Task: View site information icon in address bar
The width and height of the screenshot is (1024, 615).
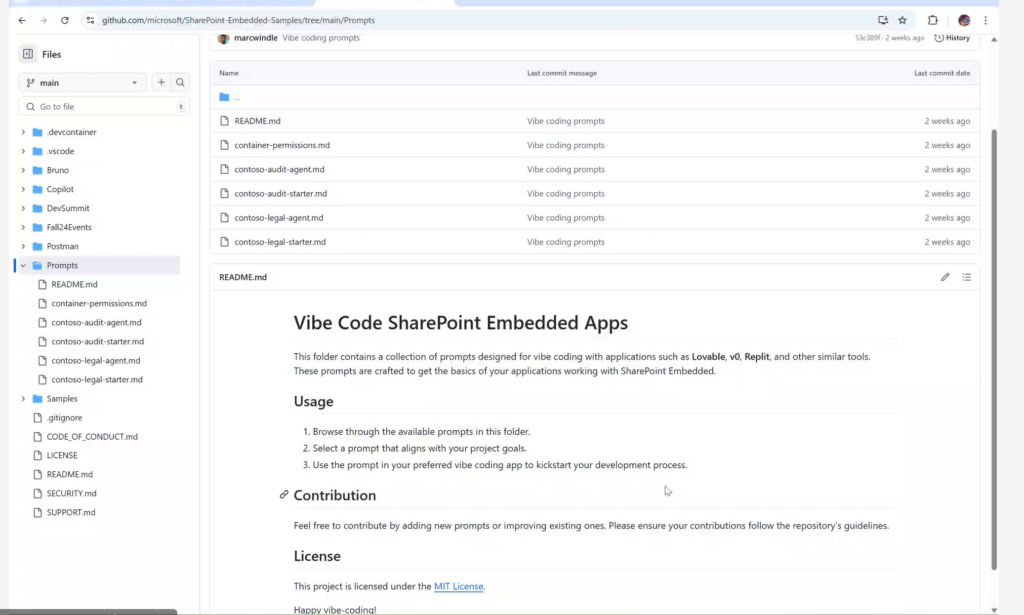Action: point(90,20)
